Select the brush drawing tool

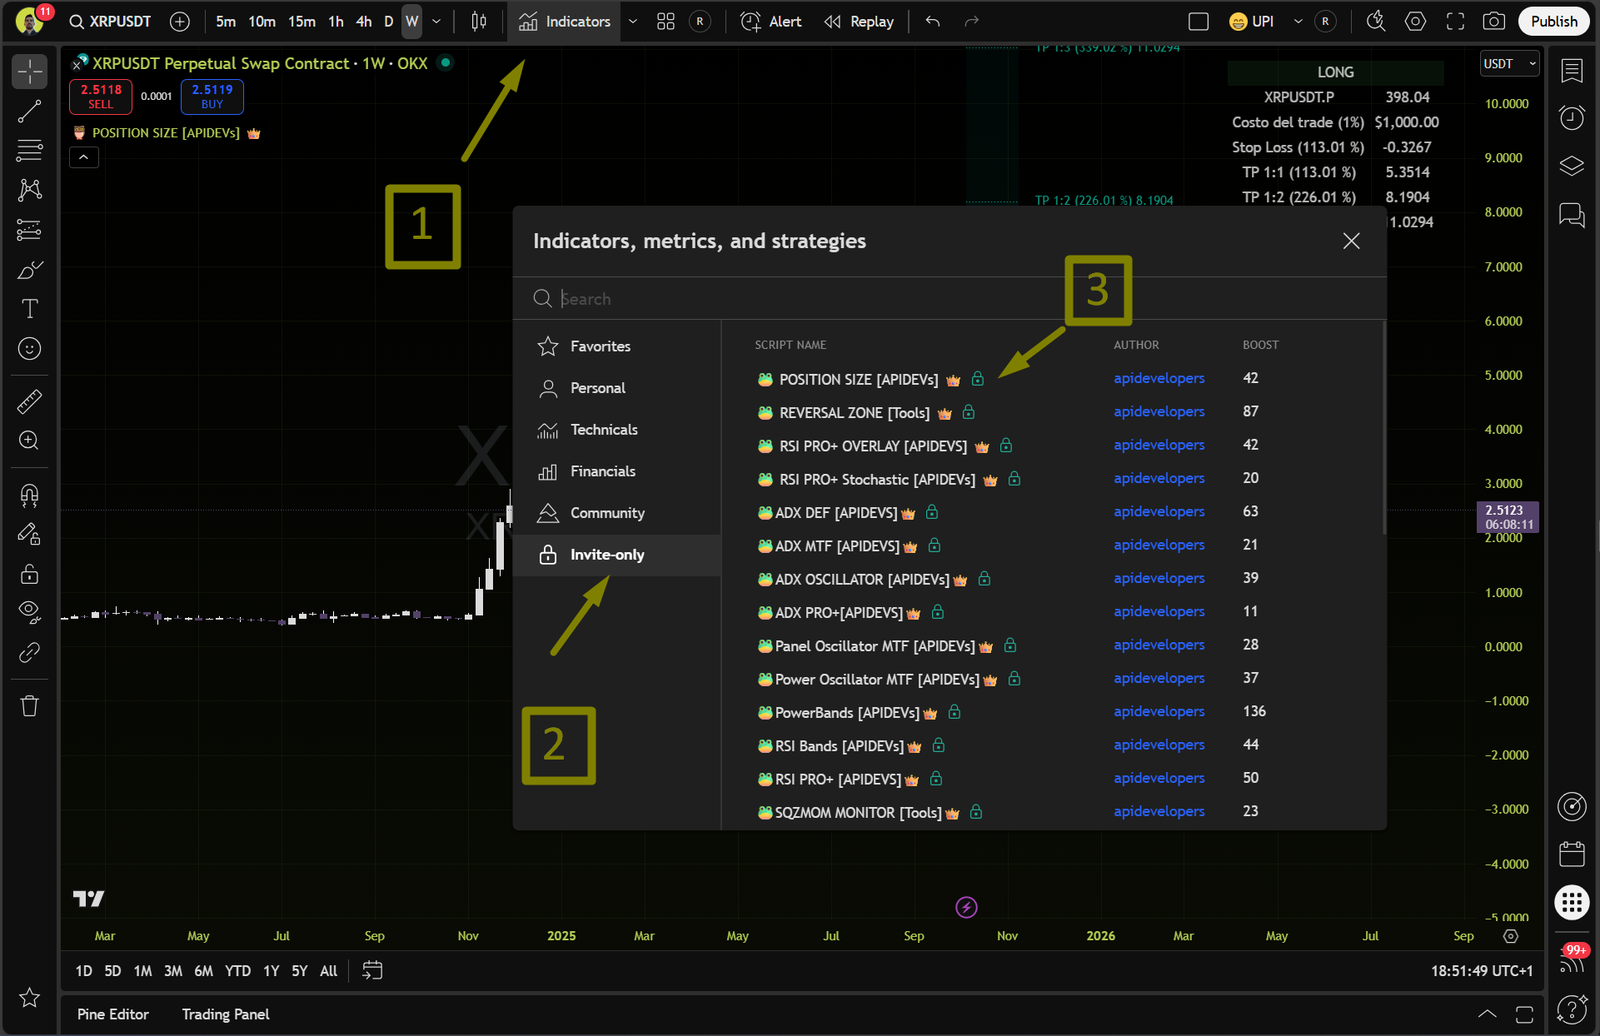point(30,270)
